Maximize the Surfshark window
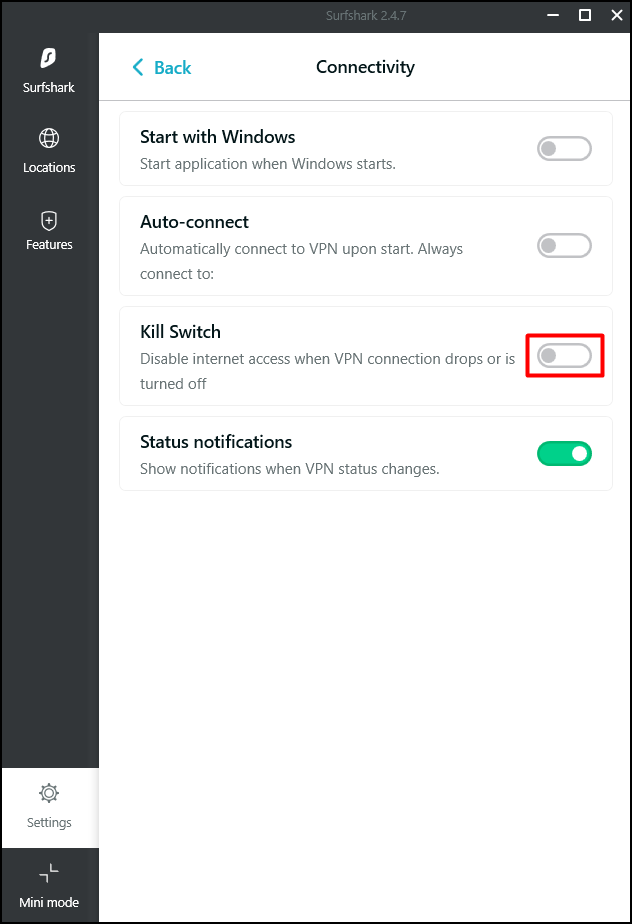Image resolution: width=632 pixels, height=924 pixels. 585,15
